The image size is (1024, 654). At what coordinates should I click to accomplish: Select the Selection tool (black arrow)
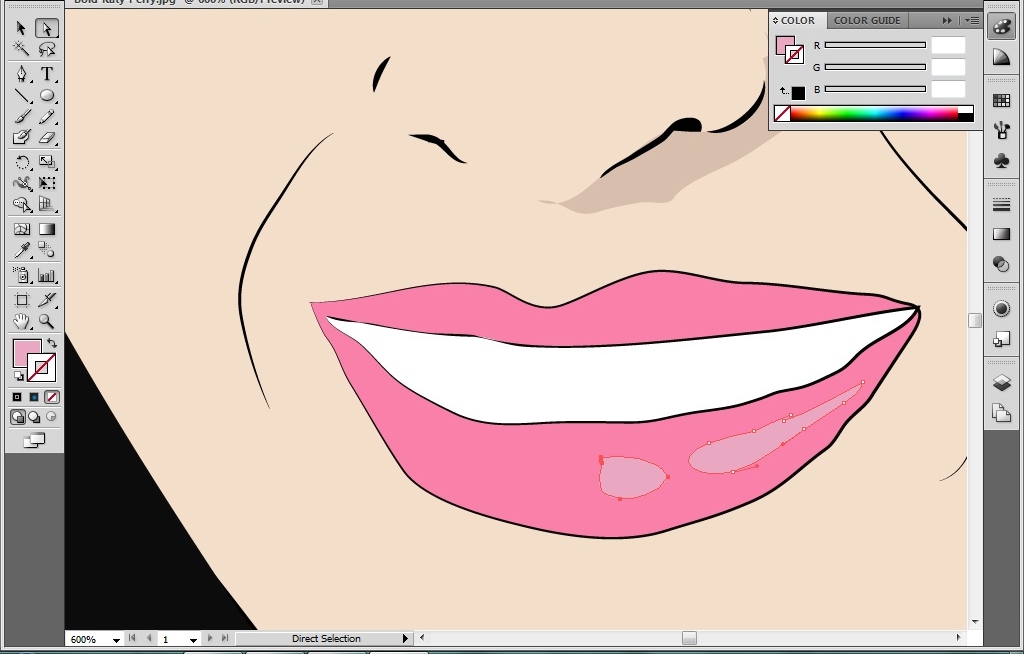click(x=21, y=28)
